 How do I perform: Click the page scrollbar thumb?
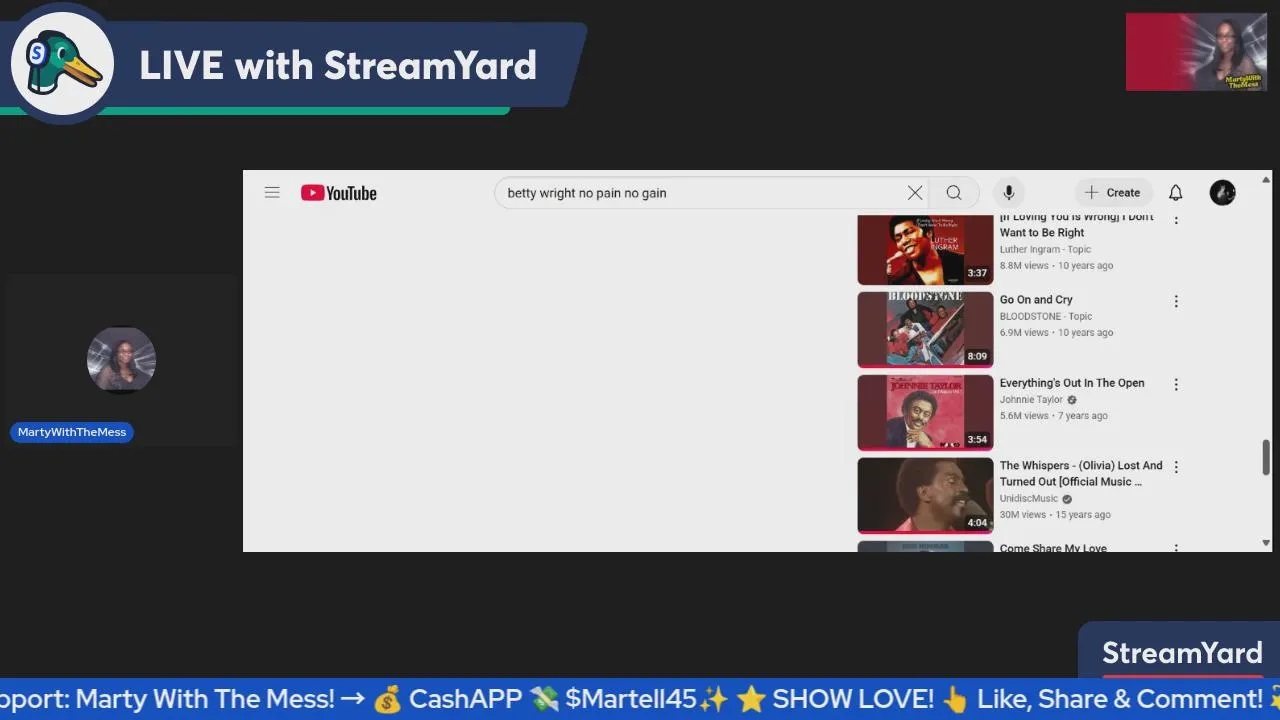click(x=1266, y=457)
